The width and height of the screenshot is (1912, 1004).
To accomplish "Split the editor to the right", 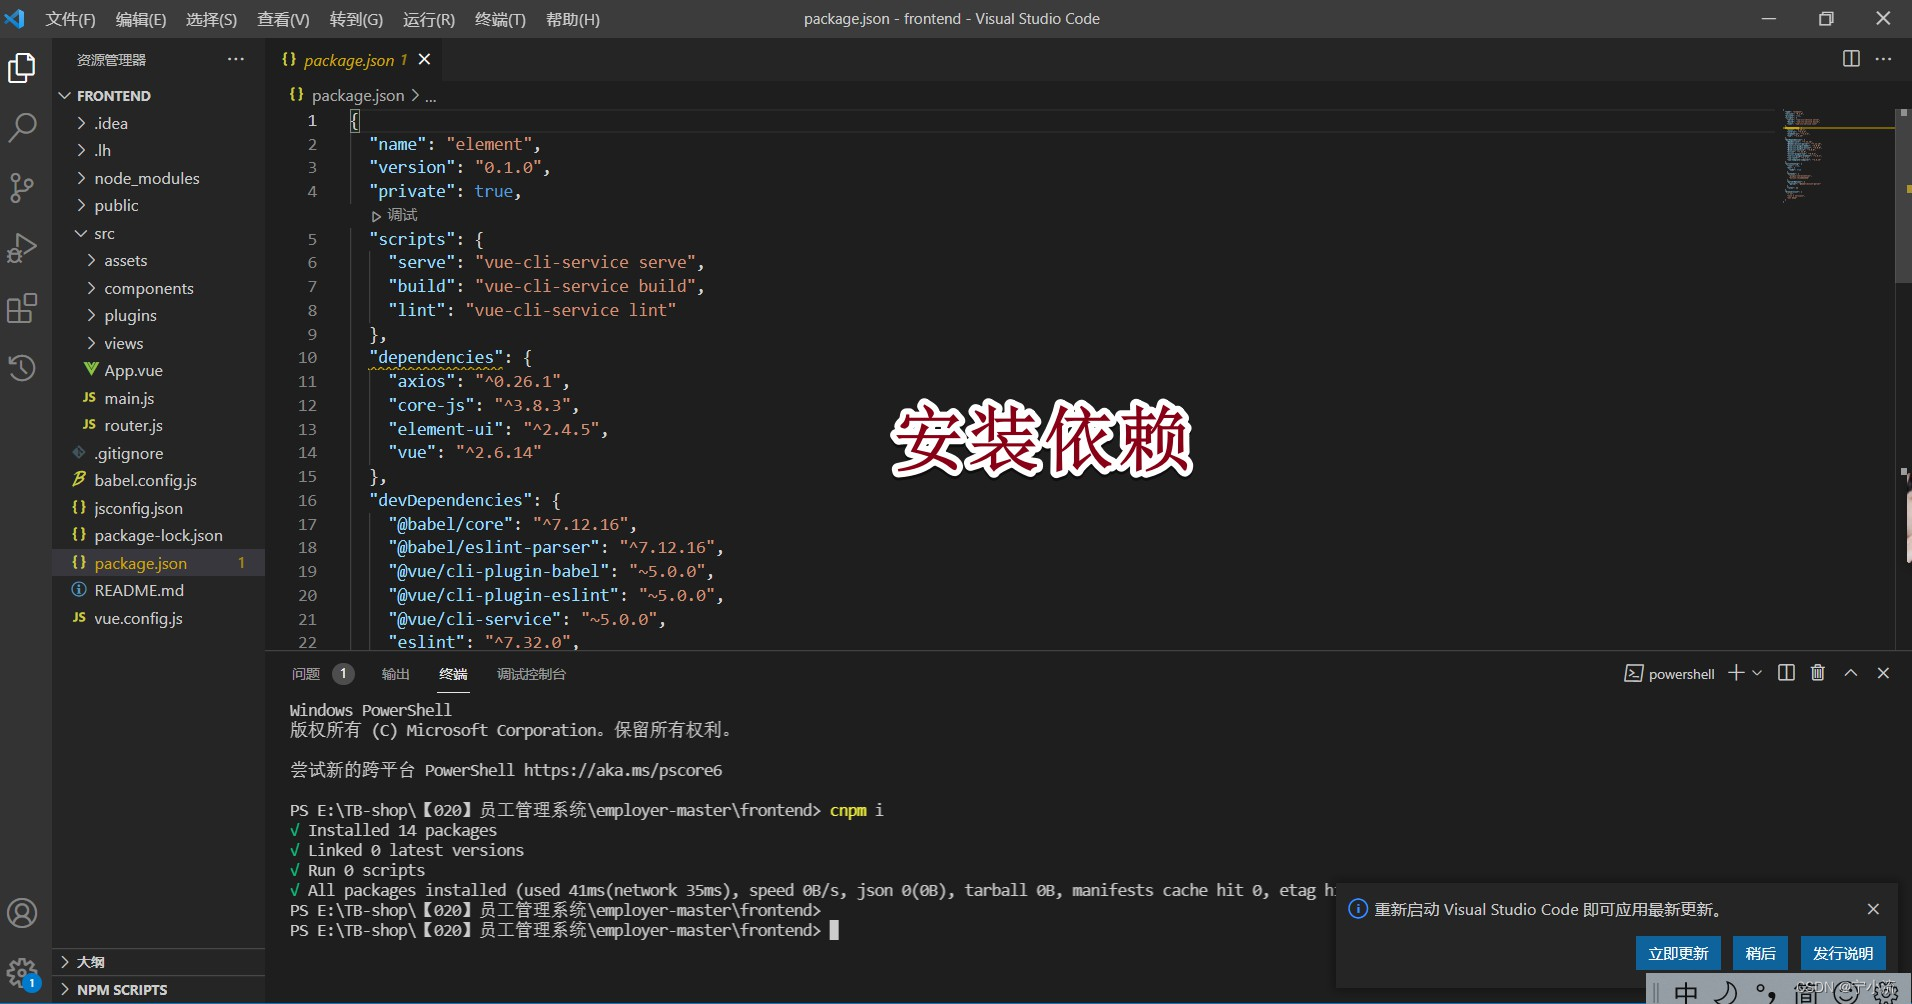I will click(1851, 59).
